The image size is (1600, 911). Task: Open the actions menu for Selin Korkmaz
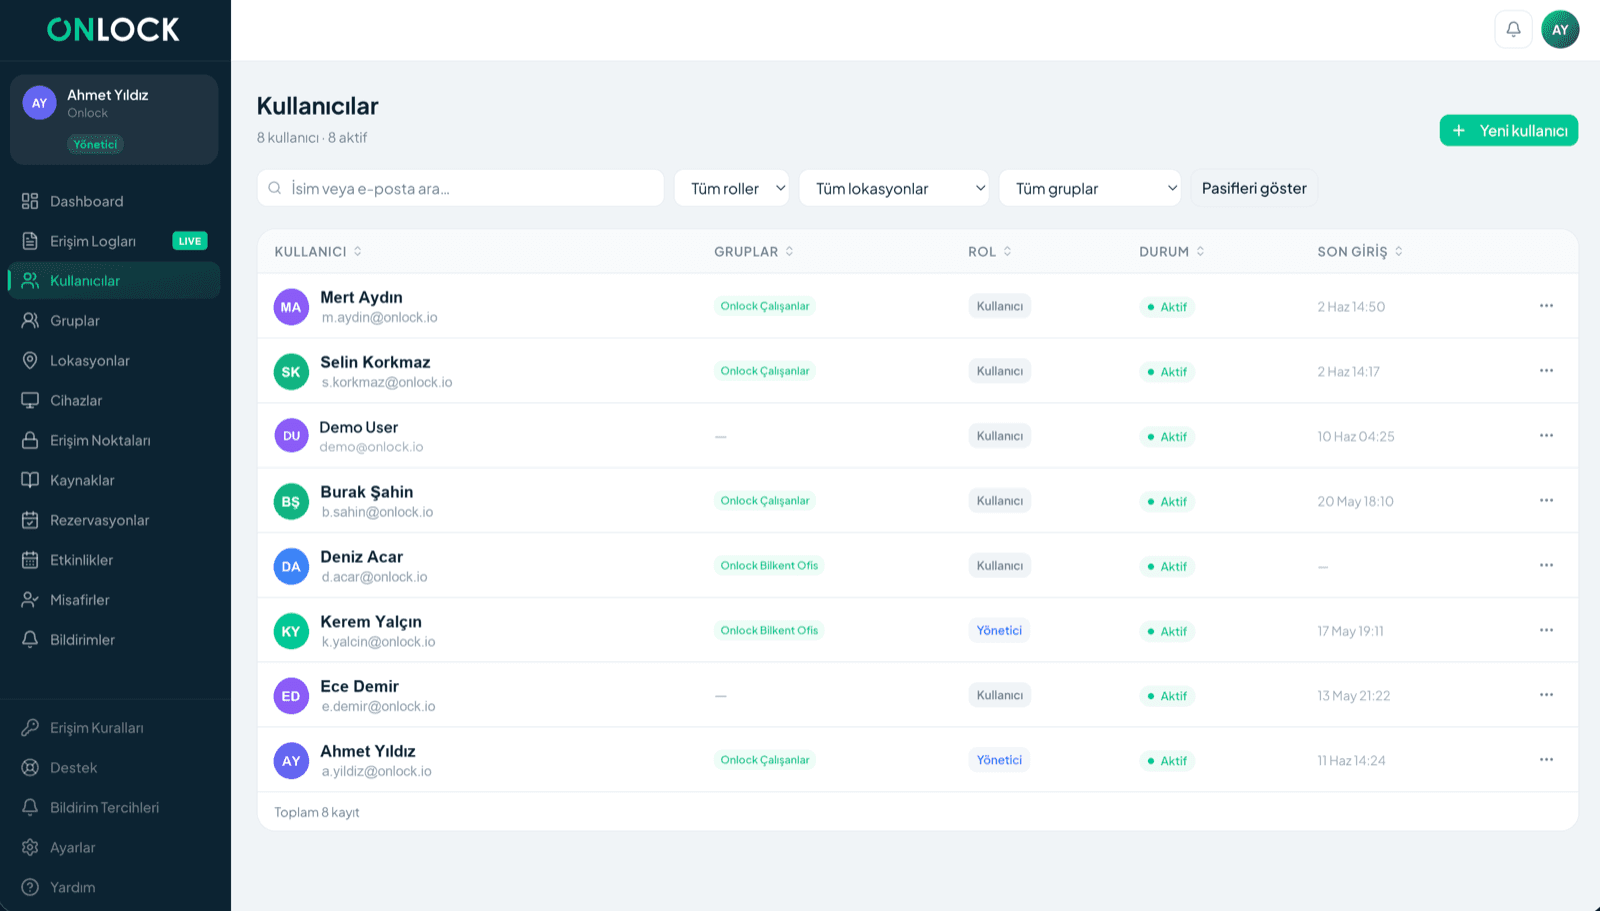pyautogui.click(x=1546, y=371)
